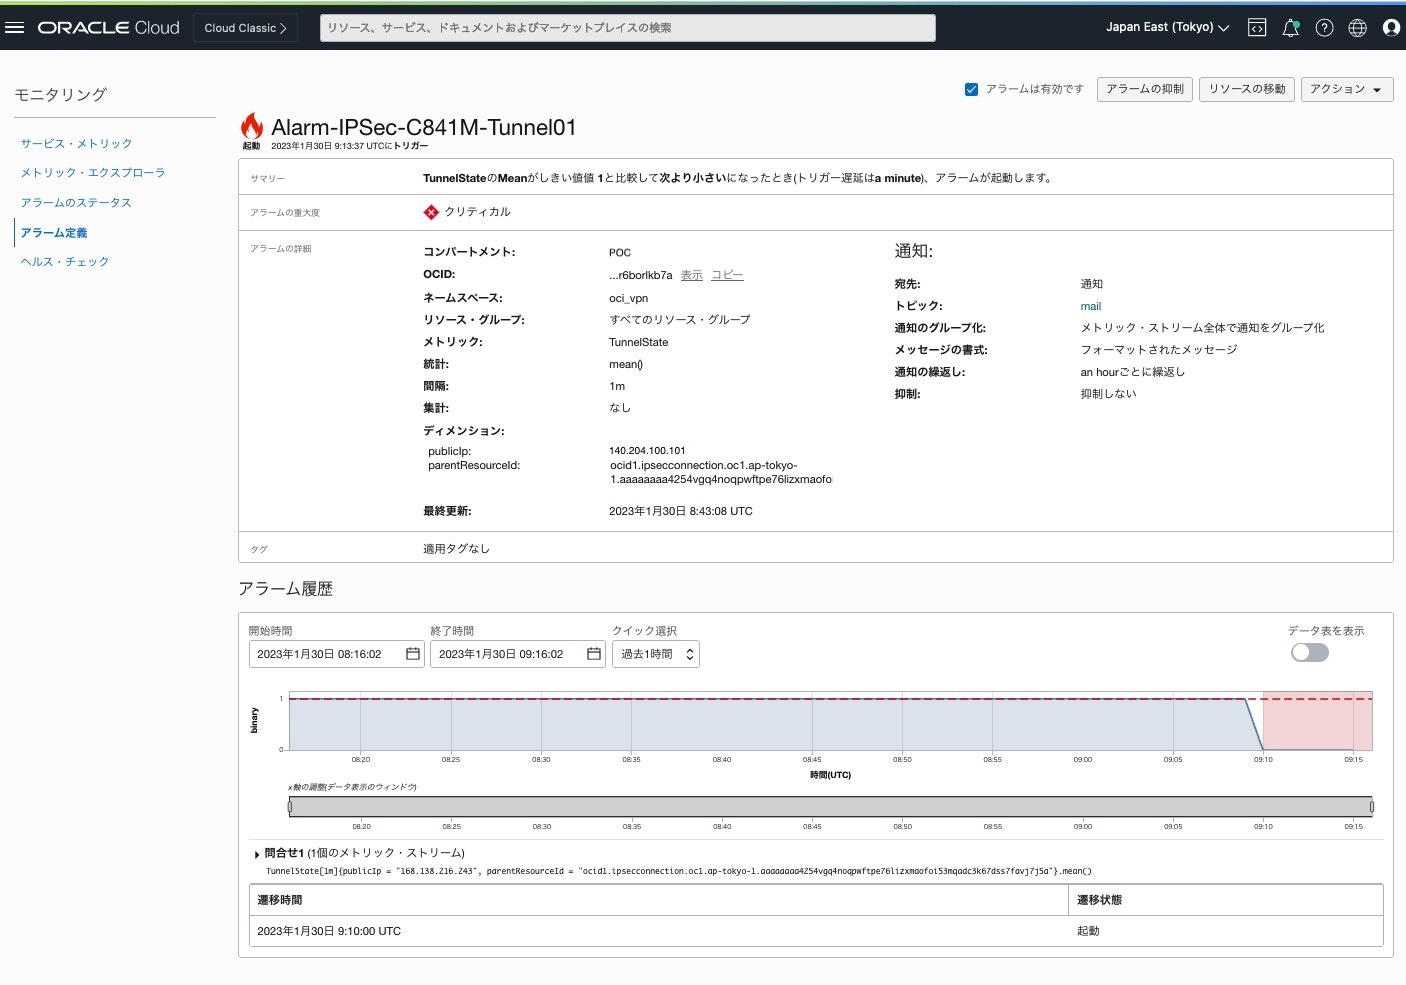
Task: Click the oci_vpn namespace value
Action: tap(628, 298)
